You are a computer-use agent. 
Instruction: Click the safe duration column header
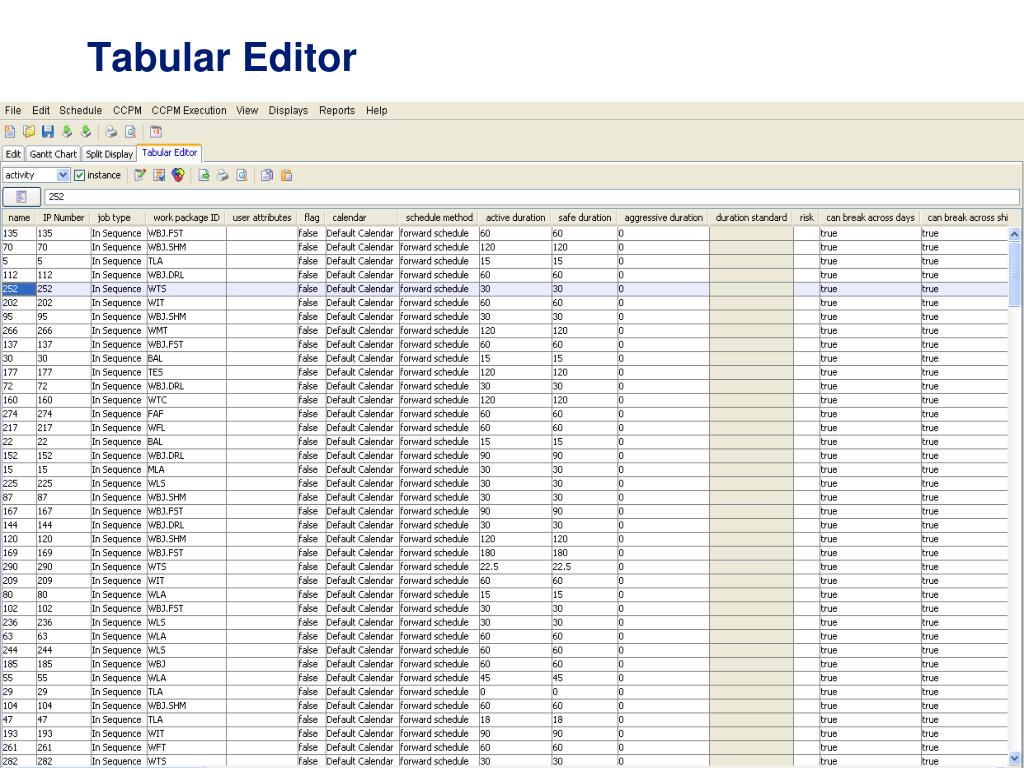[584, 217]
